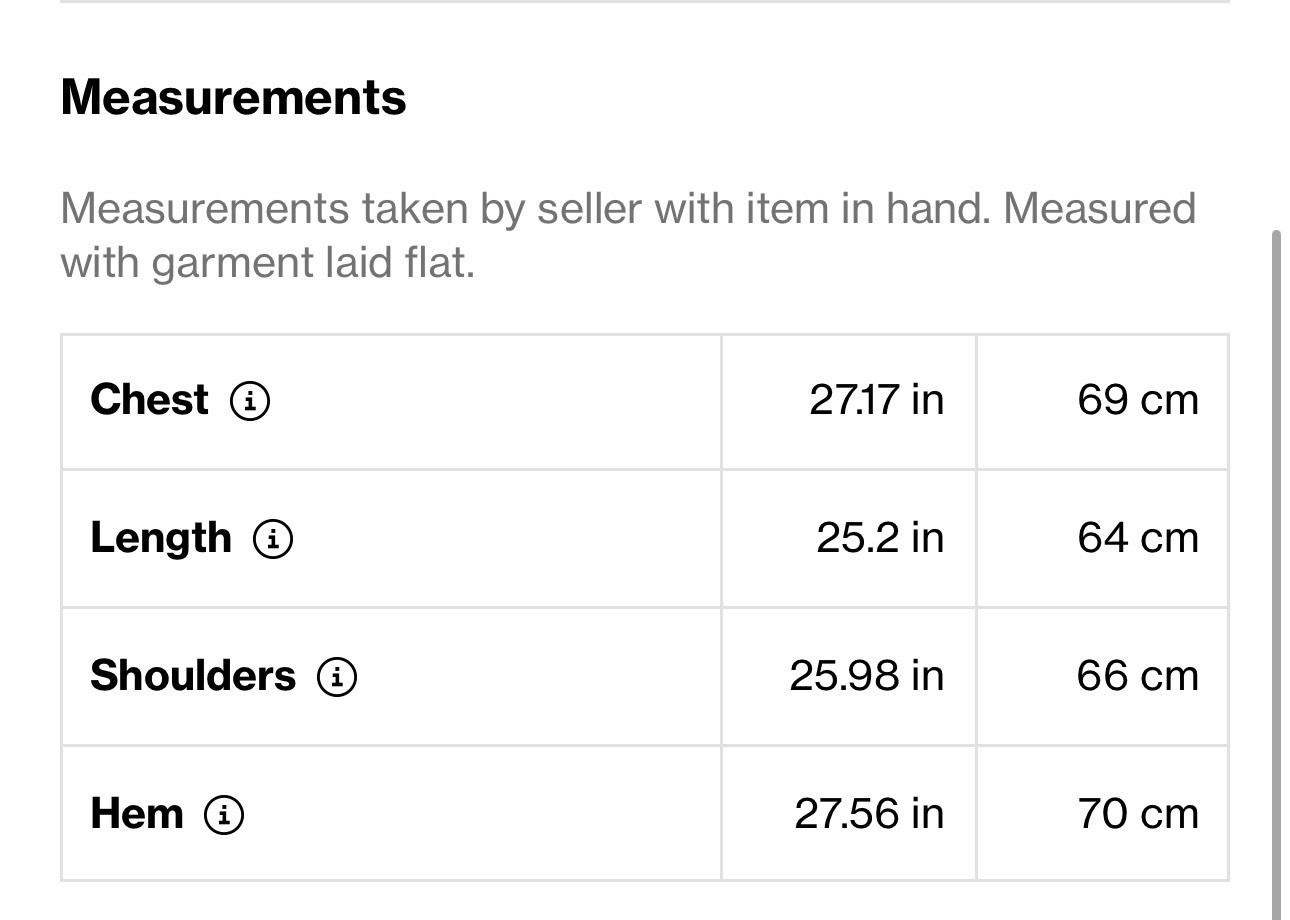Screen dimensions: 1290x920
Task: Select the Length row label
Action: (160, 539)
